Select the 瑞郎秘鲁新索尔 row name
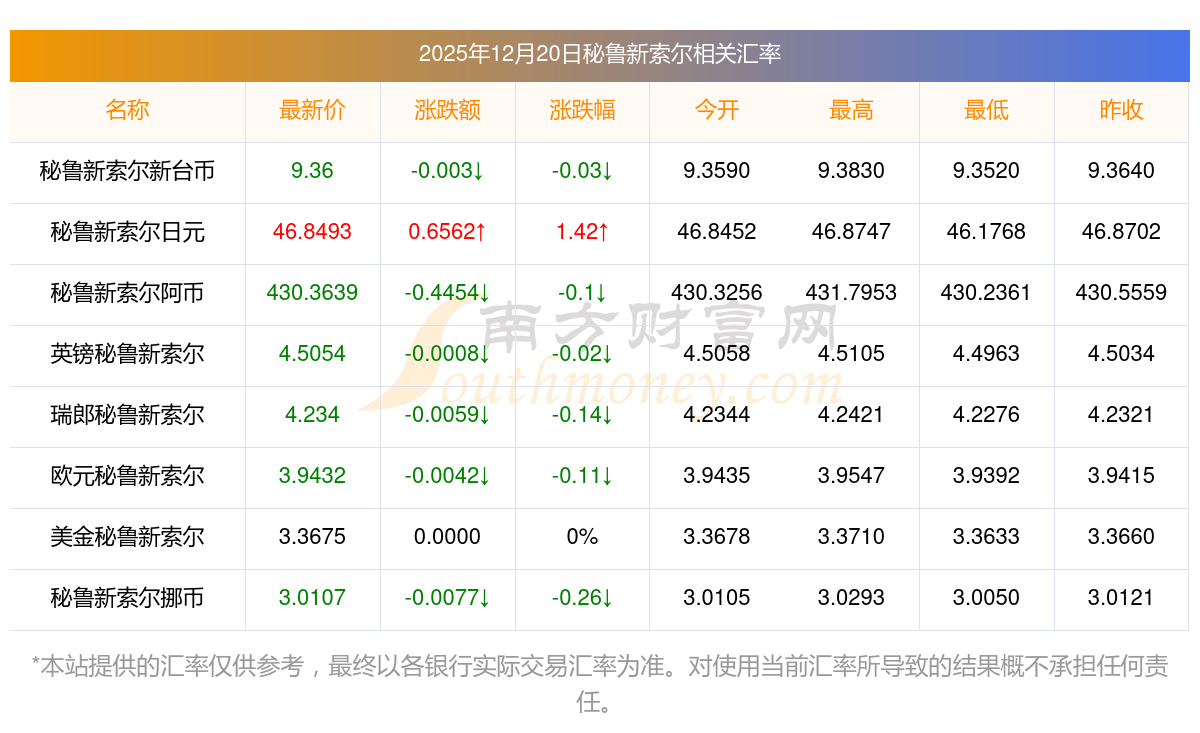Screen dimensions: 1200x733 click(x=127, y=415)
